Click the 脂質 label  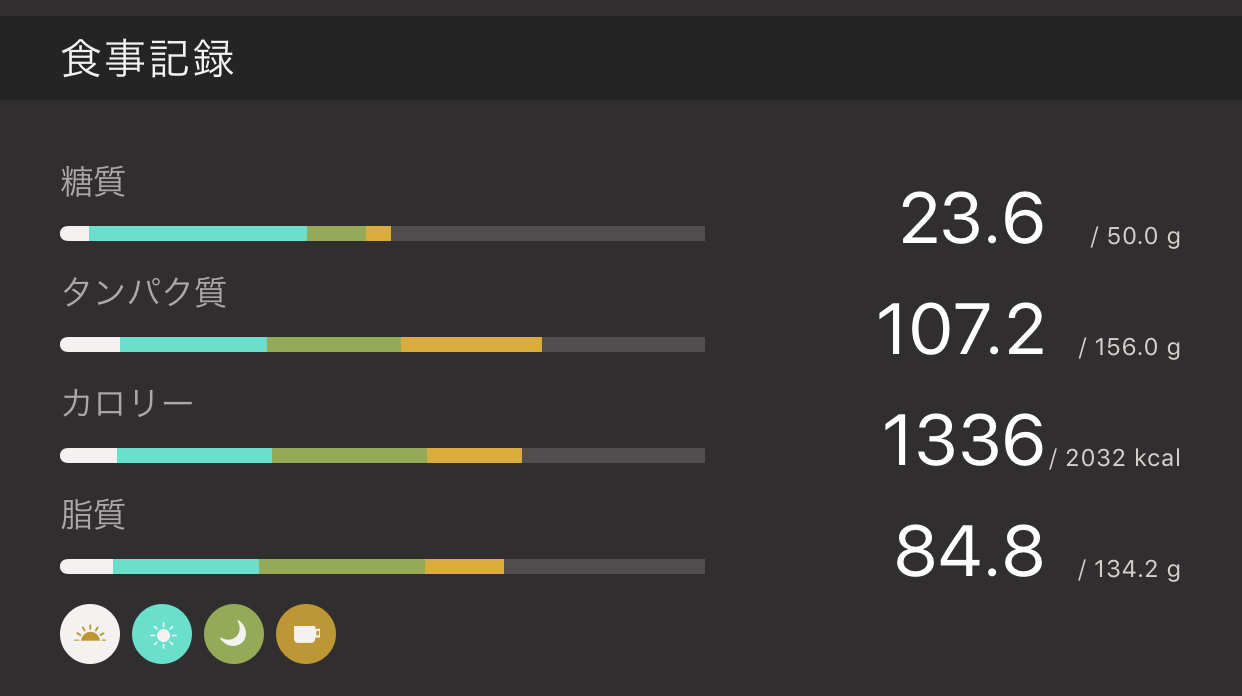[93, 514]
